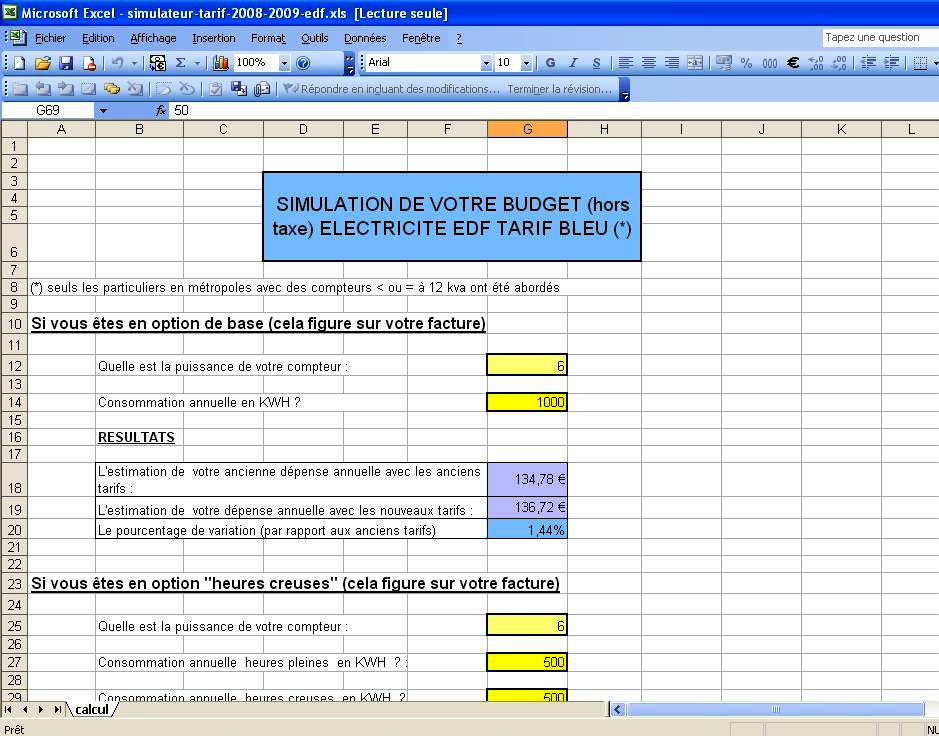Click 'Terminer la révision...' button
The width and height of the screenshot is (939, 736).
click(559, 89)
